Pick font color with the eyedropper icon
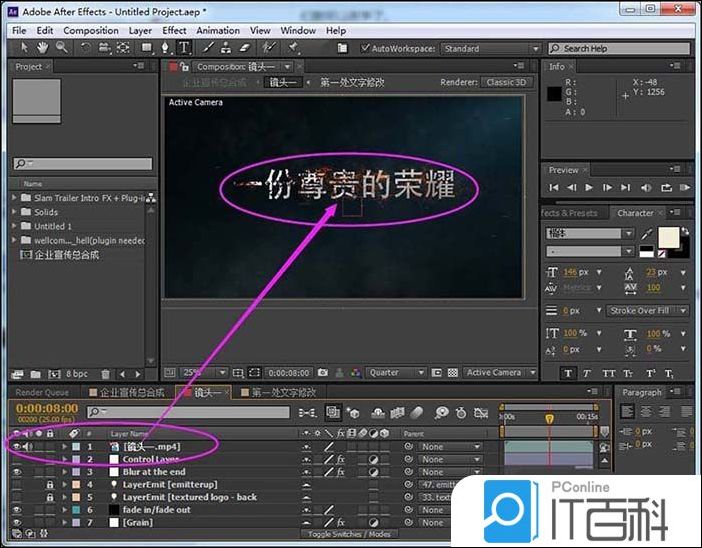The image size is (702, 548). tap(646, 234)
